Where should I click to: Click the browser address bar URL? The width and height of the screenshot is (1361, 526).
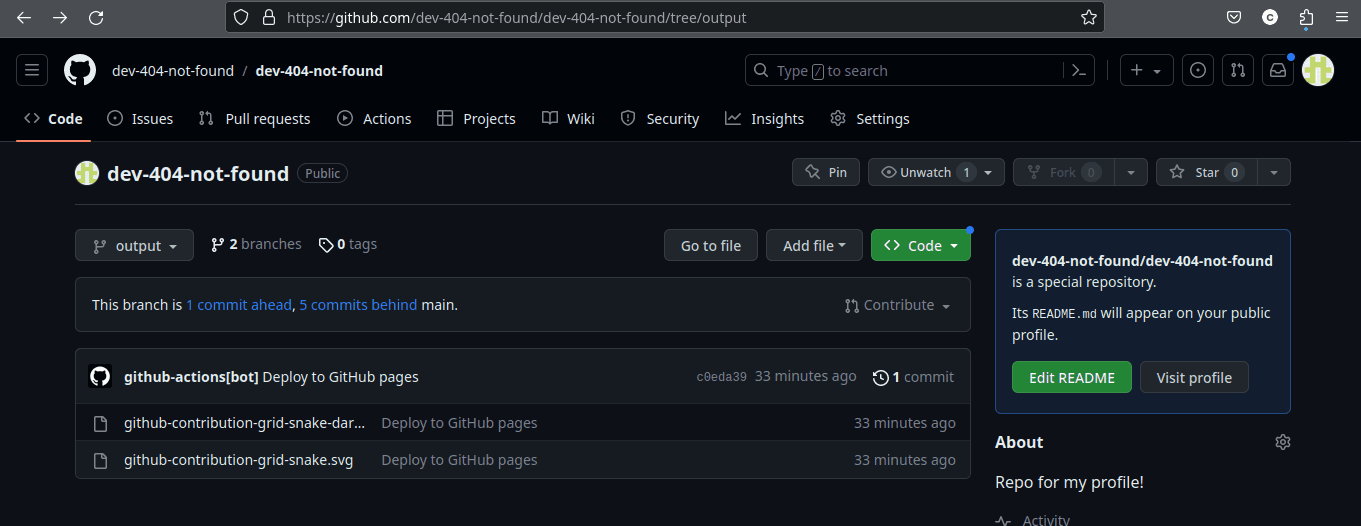coord(516,18)
